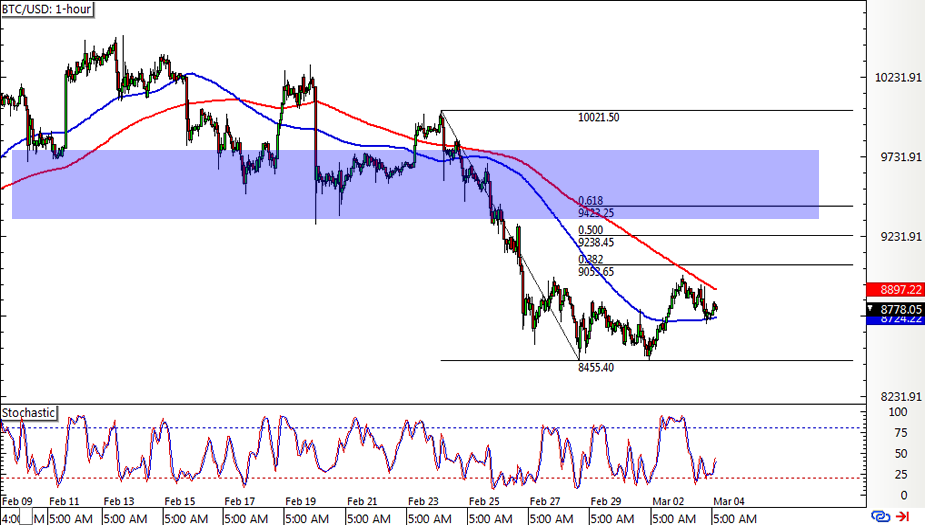Click the red 8897.22 moving average price tag
The width and height of the screenshot is (925, 525).
click(x=895, y=290)
